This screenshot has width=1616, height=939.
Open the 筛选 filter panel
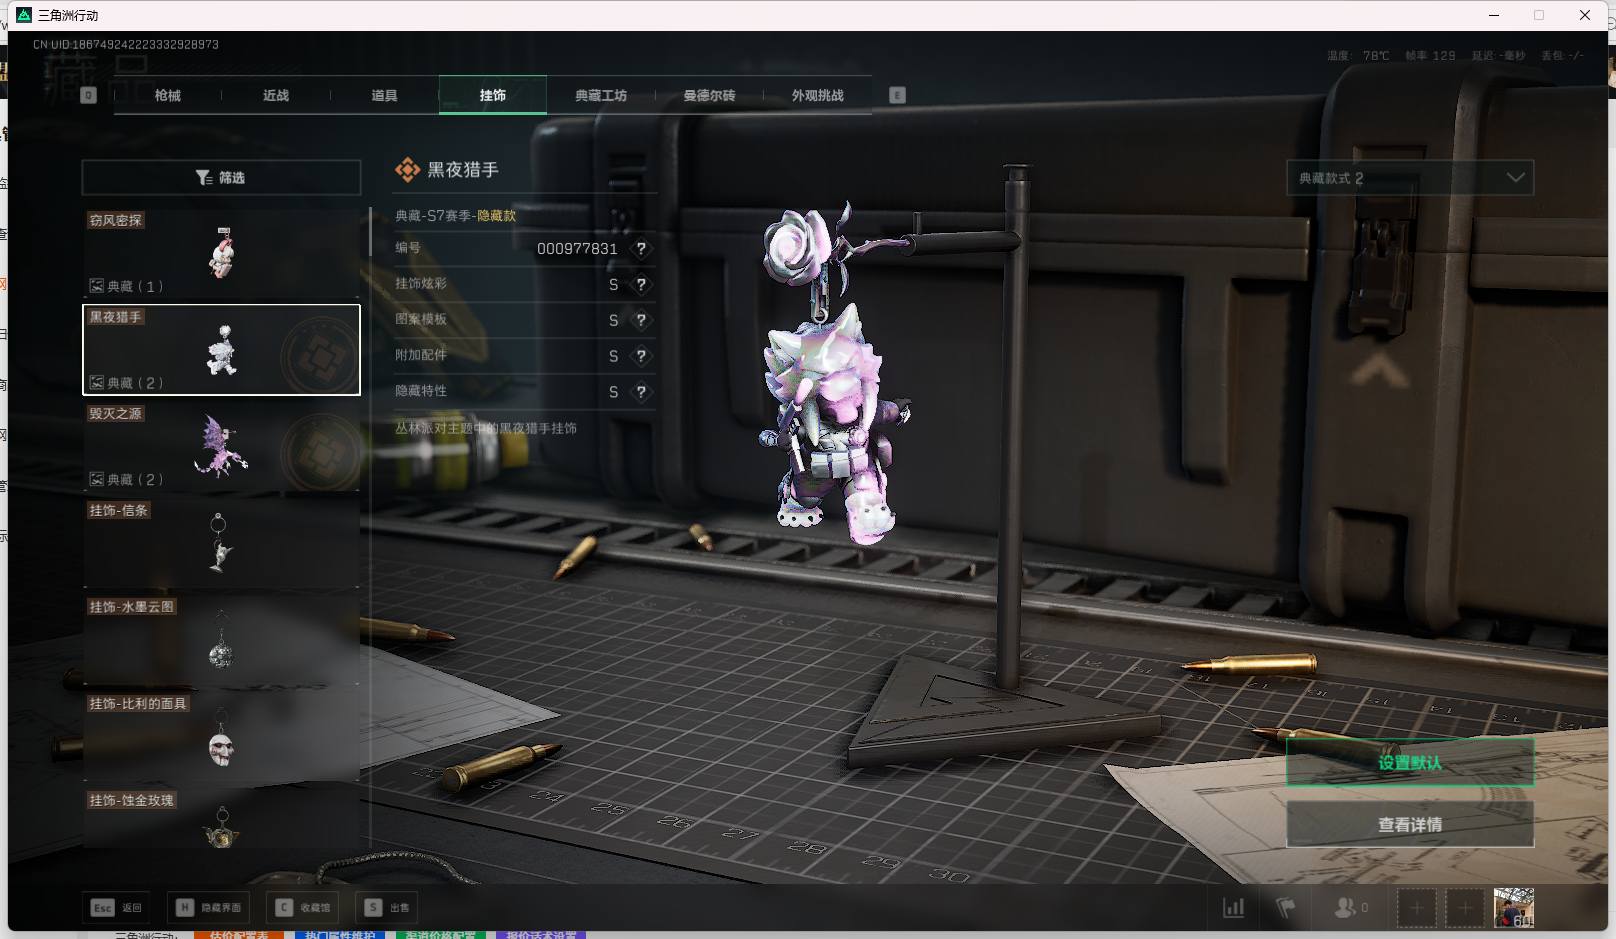tap(221, 178)
